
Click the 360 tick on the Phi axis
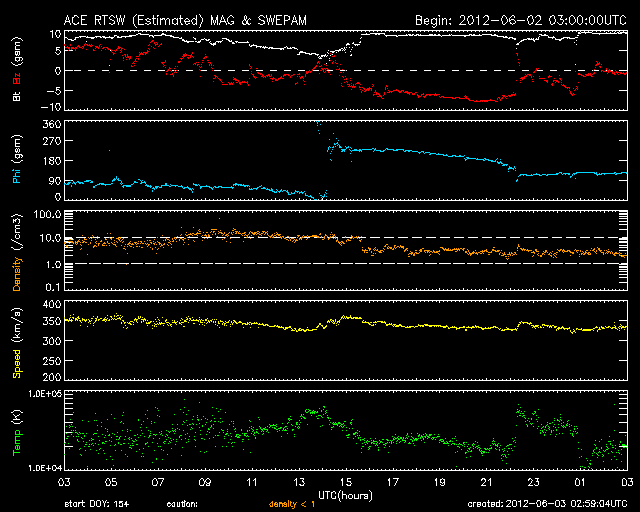(52, 124)
